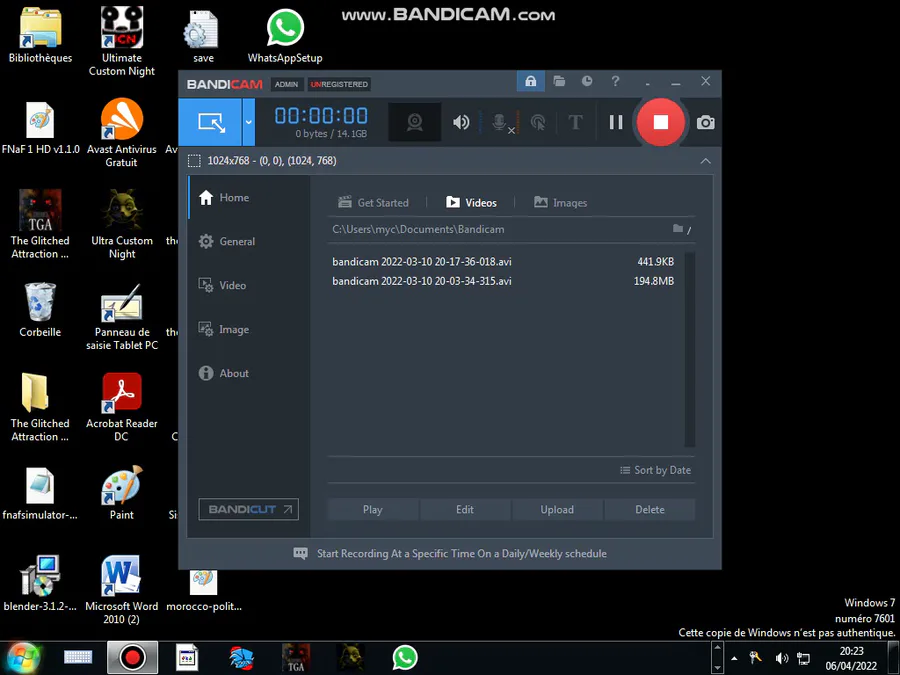Select the blender-3.1.2 installer icon
This screenshot has width=900, height=675.
pyautogui.click(x=40, y=583)
